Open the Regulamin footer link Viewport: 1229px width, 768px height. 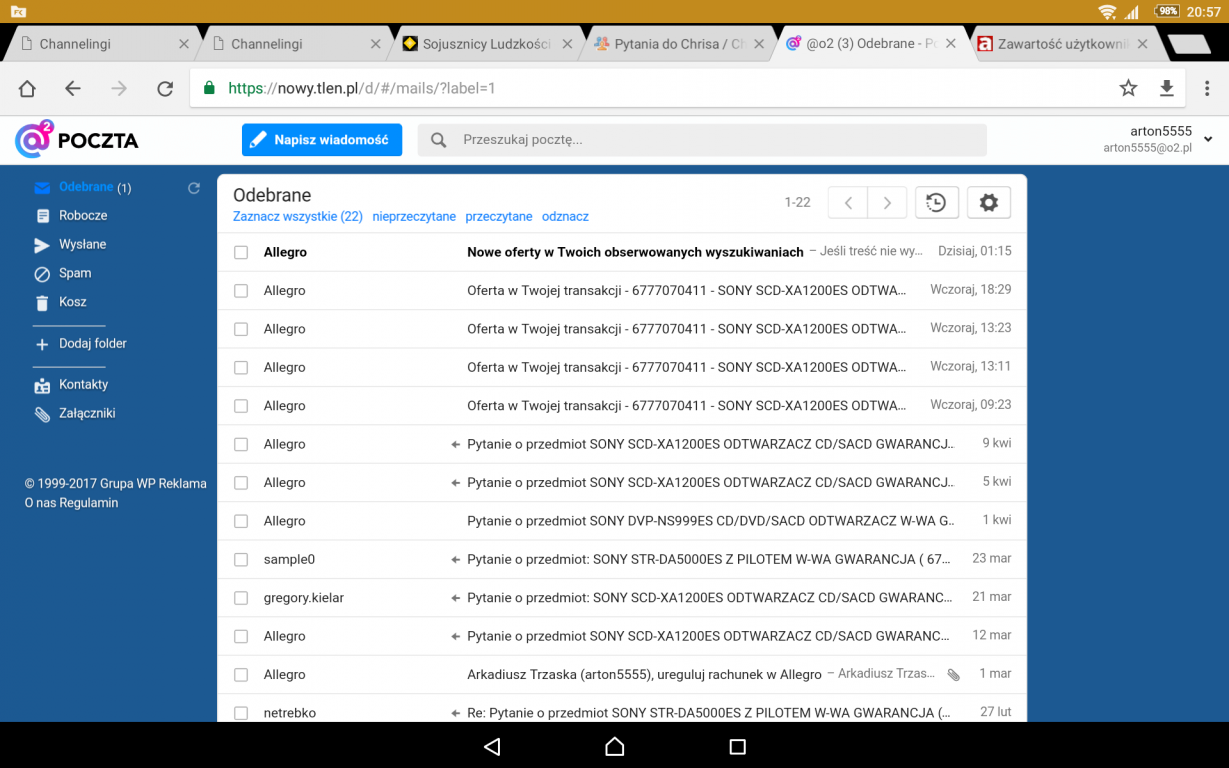89,503
